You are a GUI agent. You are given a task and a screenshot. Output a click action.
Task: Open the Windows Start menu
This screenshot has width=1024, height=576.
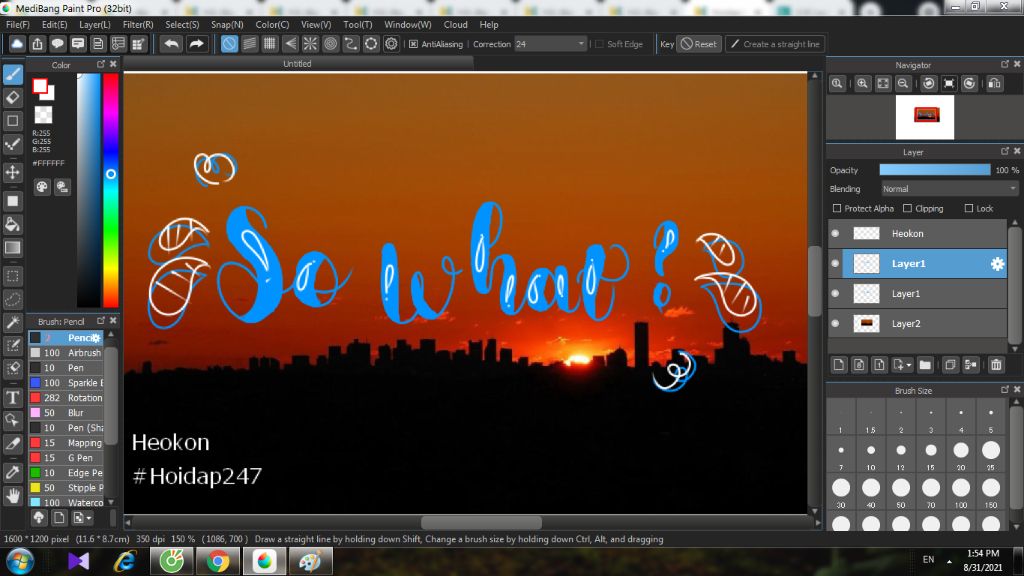coord(20,562)
